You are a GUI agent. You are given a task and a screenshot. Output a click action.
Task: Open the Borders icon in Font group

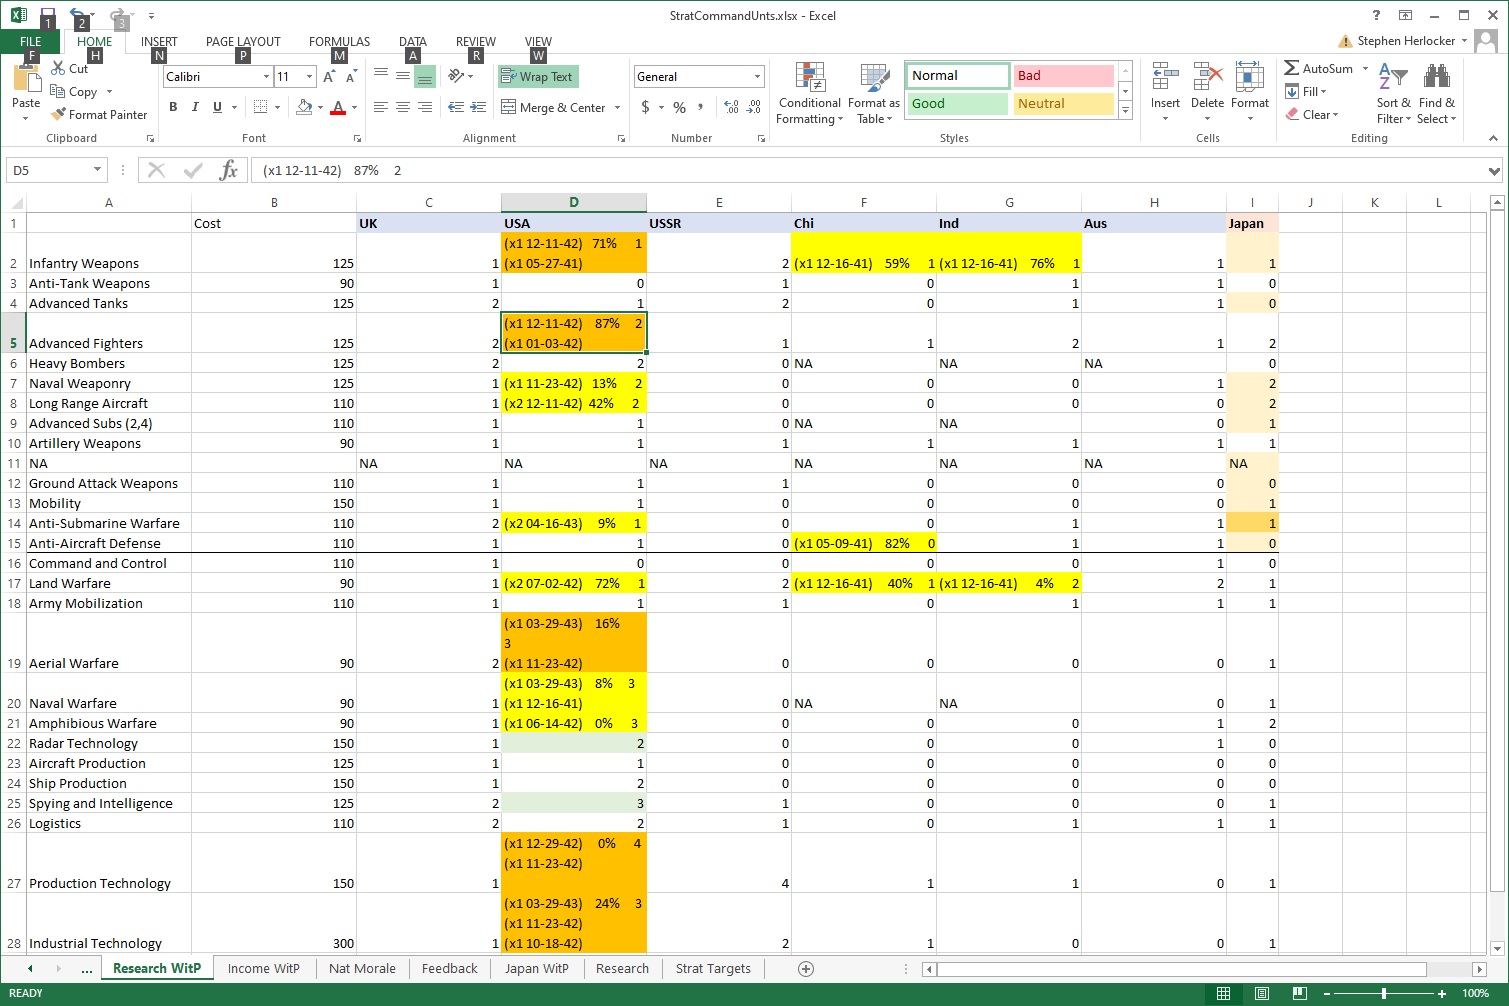(x=260, y=107)
